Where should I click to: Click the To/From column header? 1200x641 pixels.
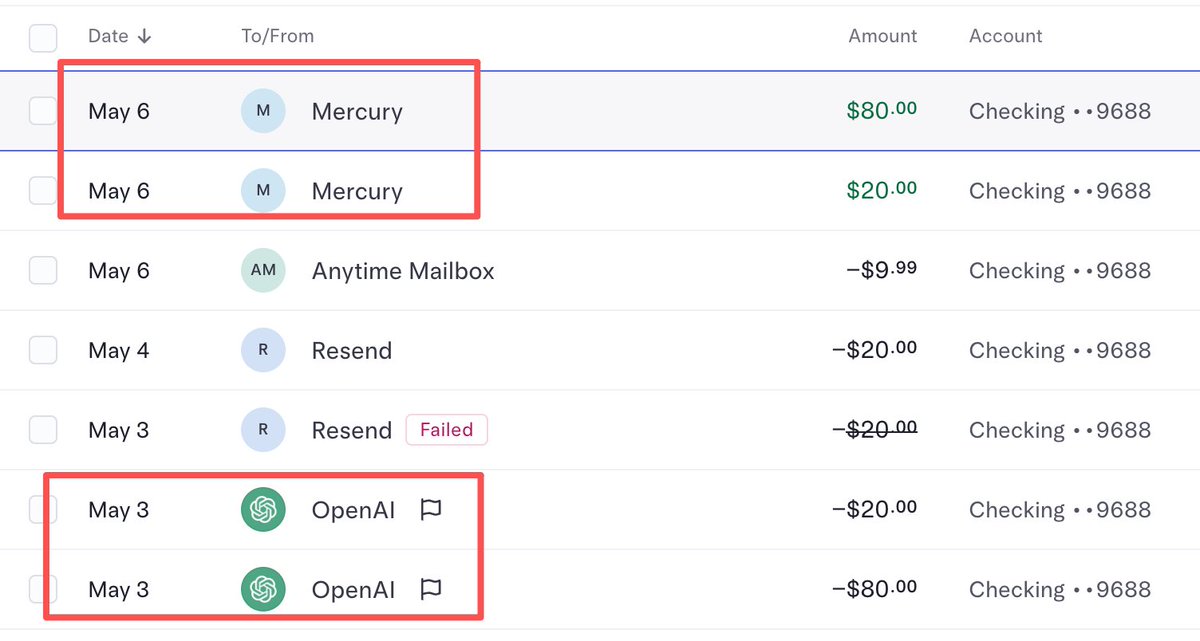278,36
